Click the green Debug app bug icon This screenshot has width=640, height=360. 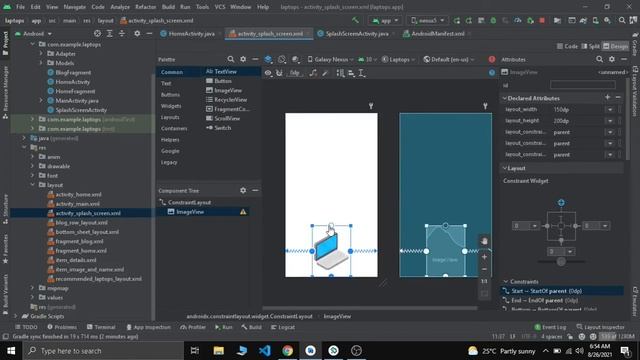coord(493,20)
